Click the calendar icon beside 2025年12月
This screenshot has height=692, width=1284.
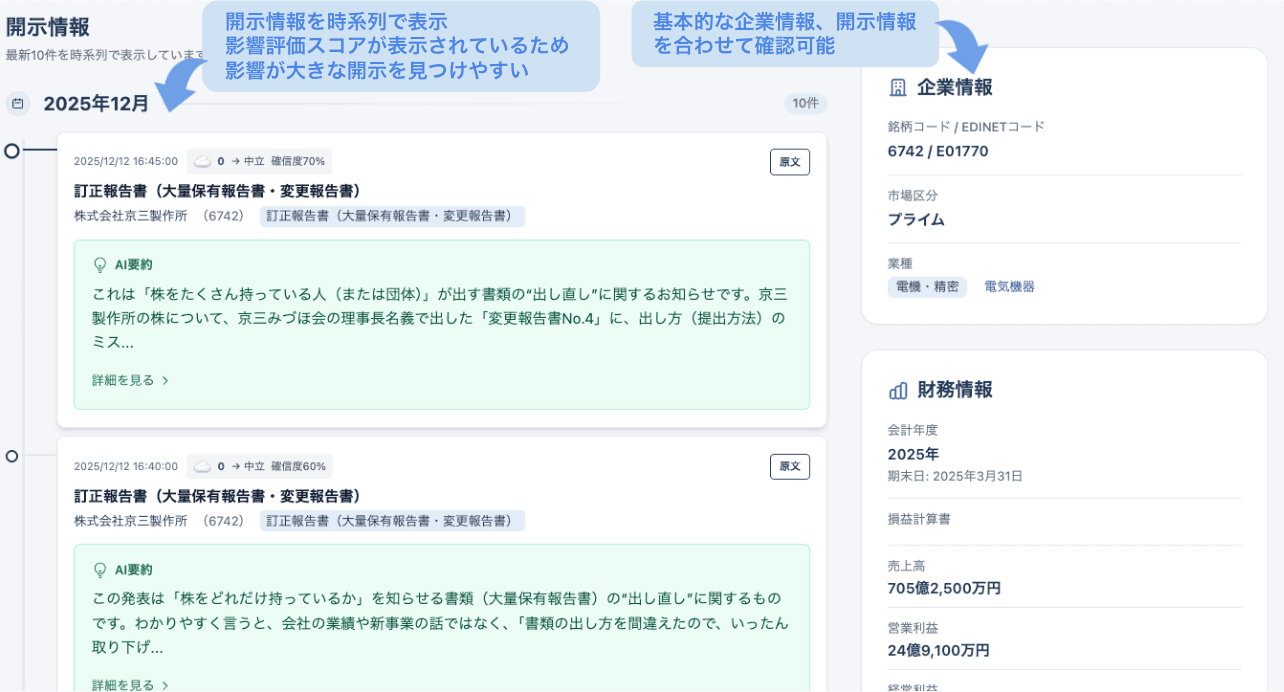click(17, 103)
